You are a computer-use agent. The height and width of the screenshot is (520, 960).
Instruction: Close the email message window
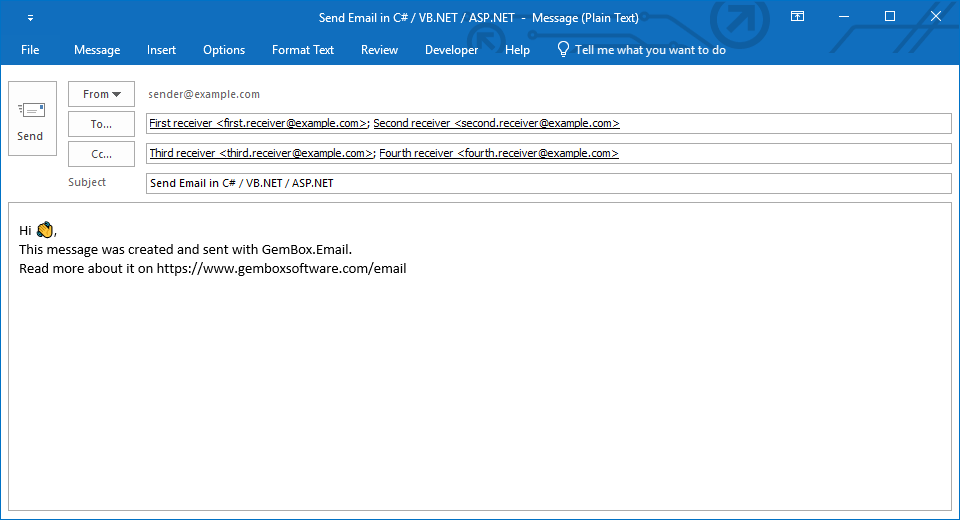point(935,17)
